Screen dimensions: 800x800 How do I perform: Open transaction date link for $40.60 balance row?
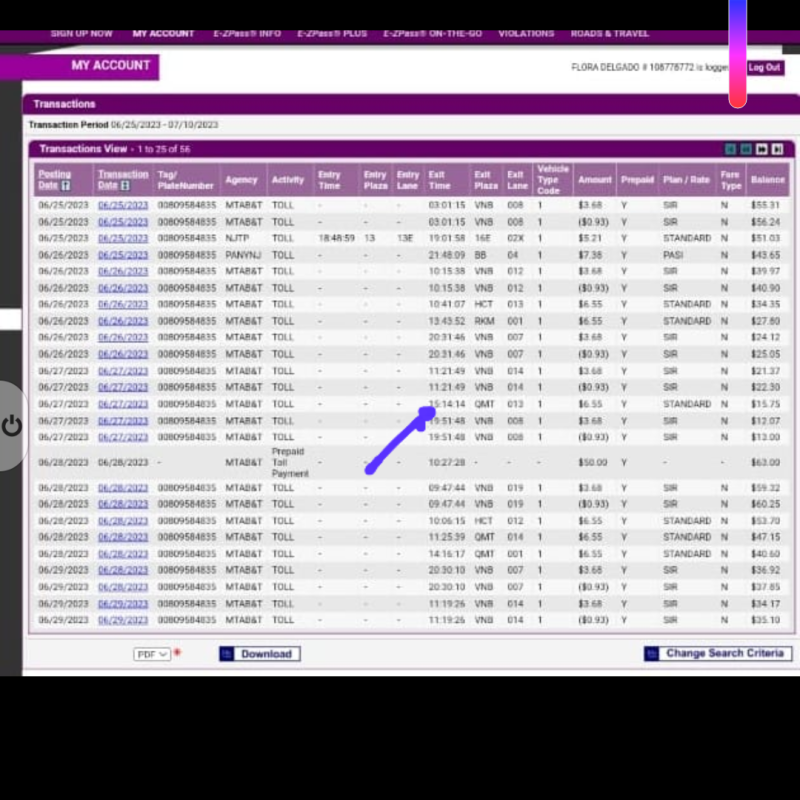pos(123,554)
